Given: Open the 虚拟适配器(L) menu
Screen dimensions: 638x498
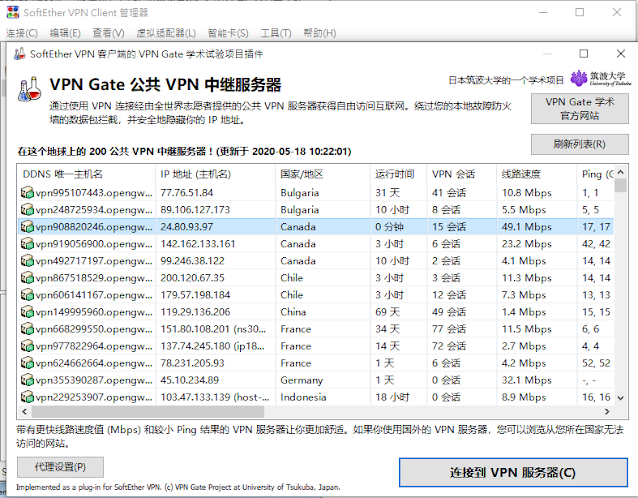Looking at the screenshot, I should (166, 33).
